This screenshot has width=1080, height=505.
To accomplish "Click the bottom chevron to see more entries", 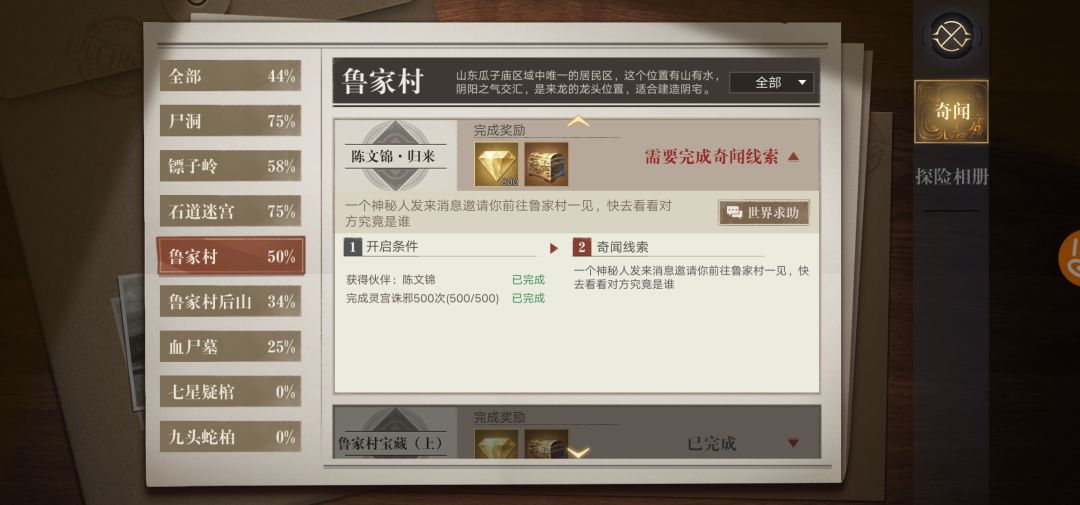I will pos(578,453).
